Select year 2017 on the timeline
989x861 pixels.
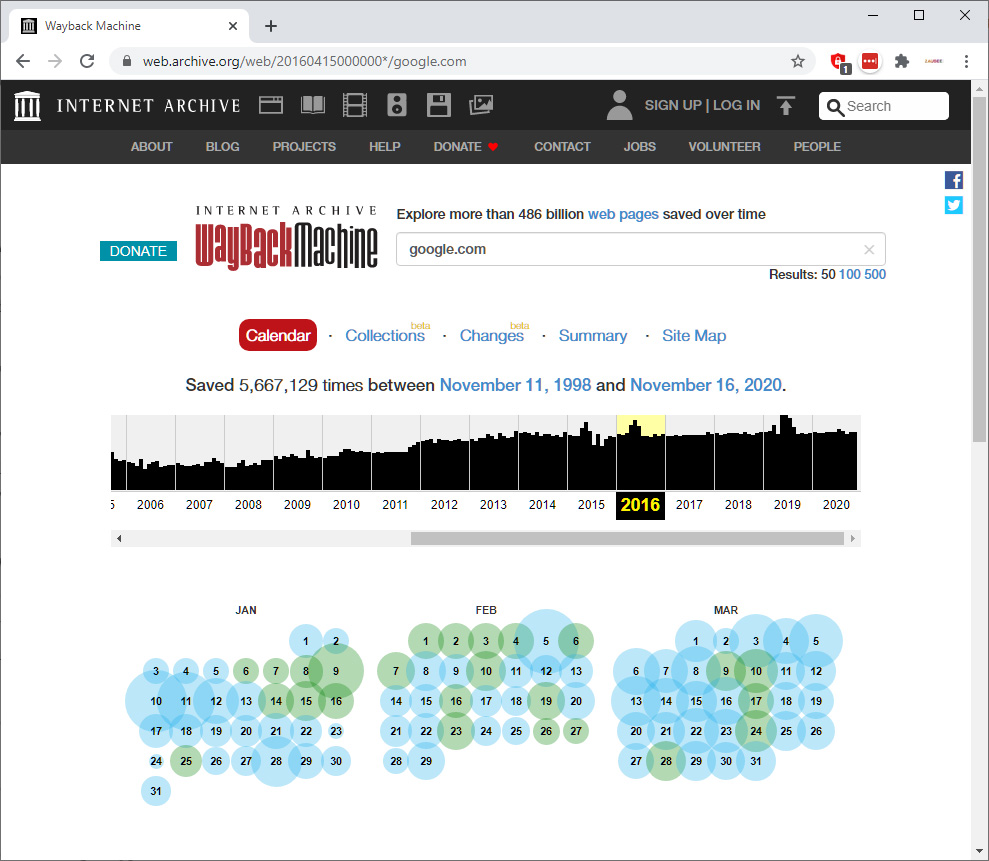click(x=689, y=505)
